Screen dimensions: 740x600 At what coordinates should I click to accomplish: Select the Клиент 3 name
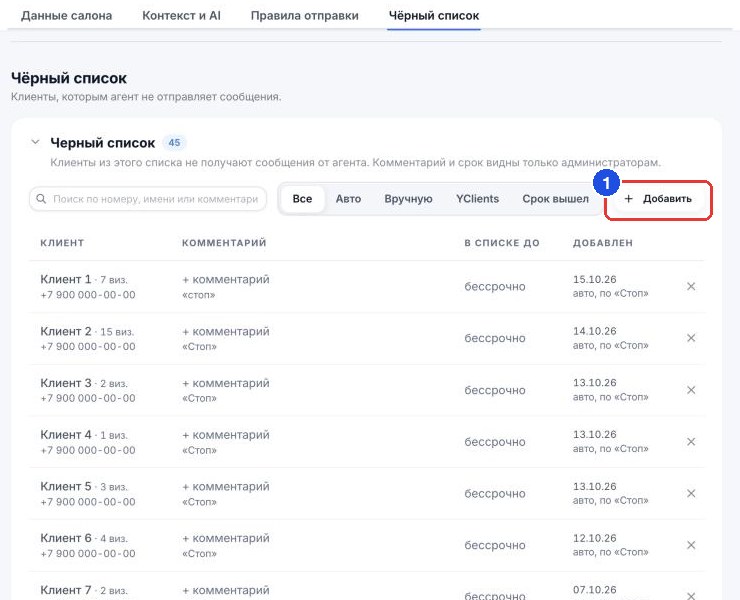coord(66,383)
